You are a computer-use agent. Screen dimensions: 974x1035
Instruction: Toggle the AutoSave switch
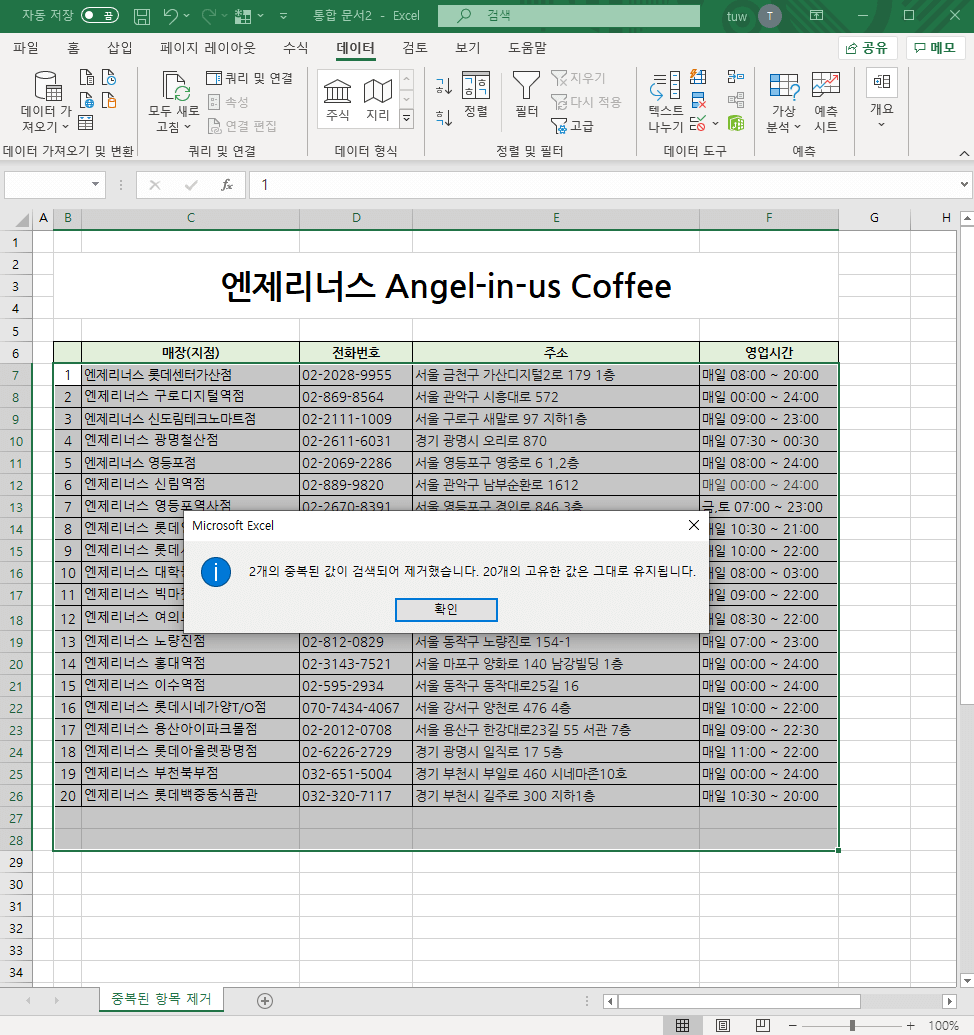pyautogui.click(x=100, y=15)
